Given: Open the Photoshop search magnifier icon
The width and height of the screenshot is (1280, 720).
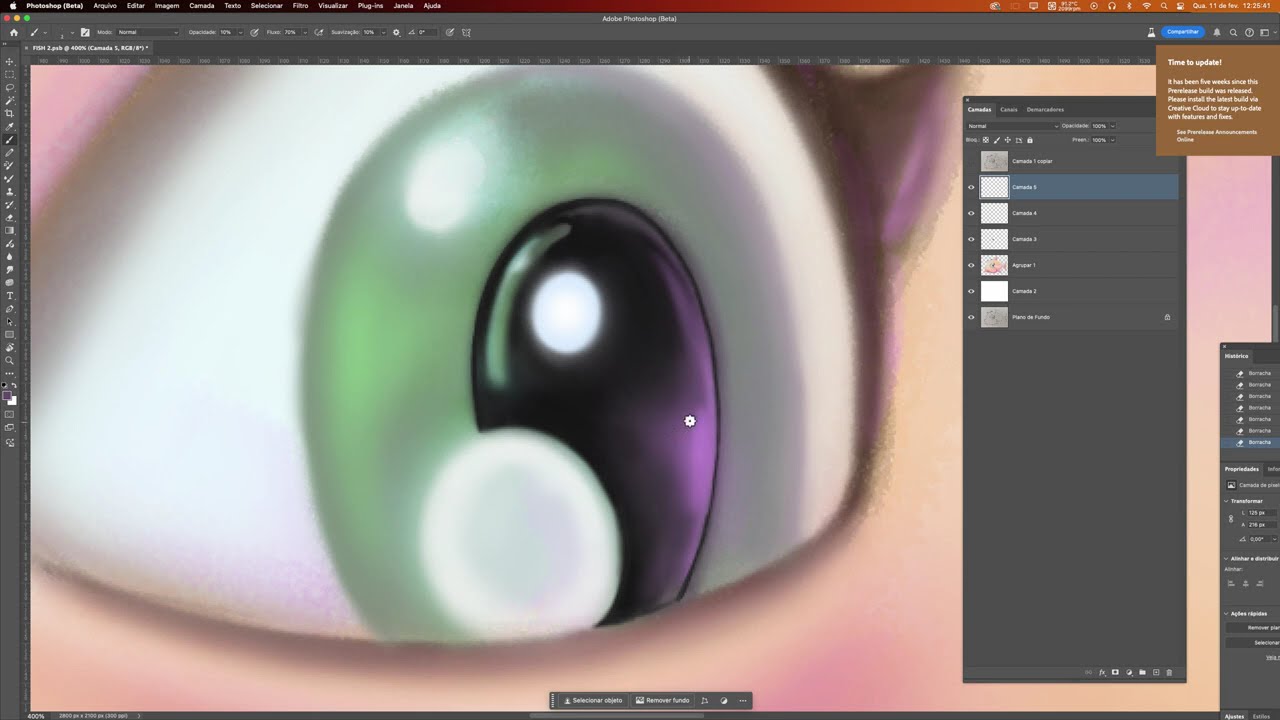Looking at the screenshot, I should (x=1233, y=32).
